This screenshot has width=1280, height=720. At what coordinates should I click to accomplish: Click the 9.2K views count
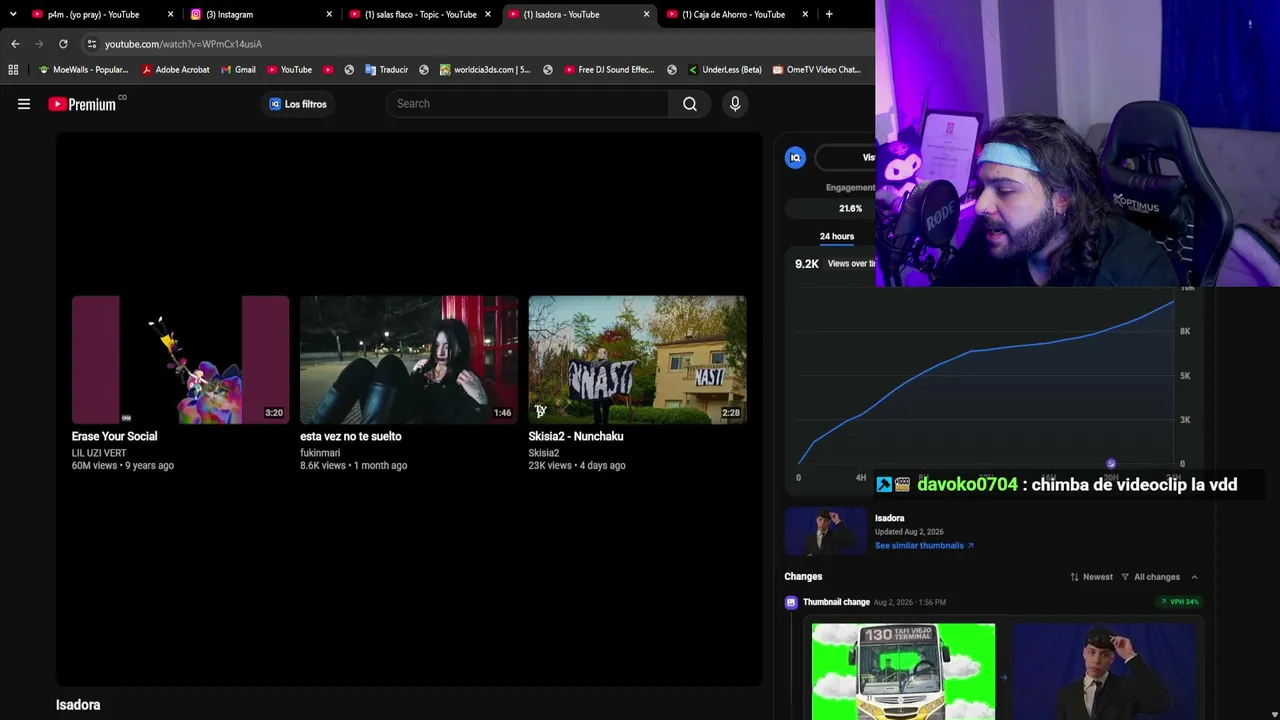click(x=807, y=264)
